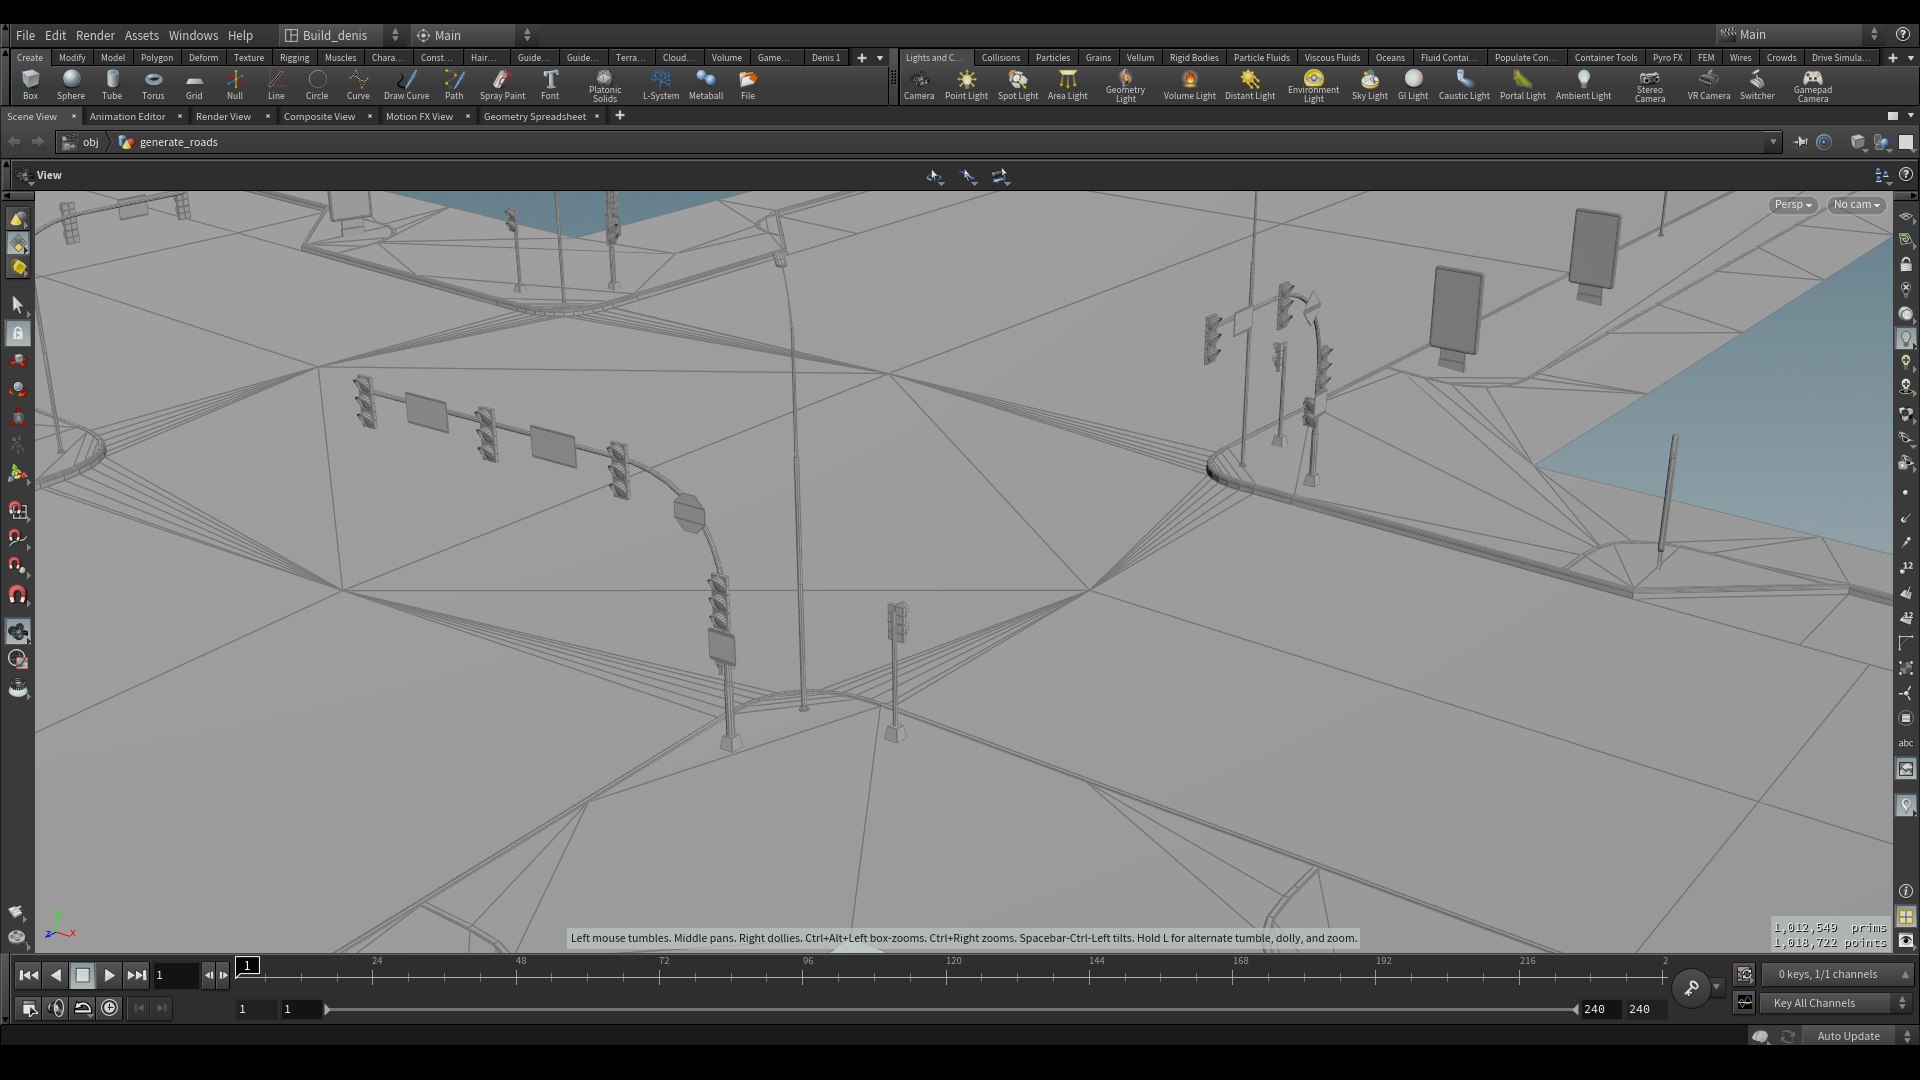Add a Spot Light
Screen dimensions: 1920x1080
[x=1018, y=84]
